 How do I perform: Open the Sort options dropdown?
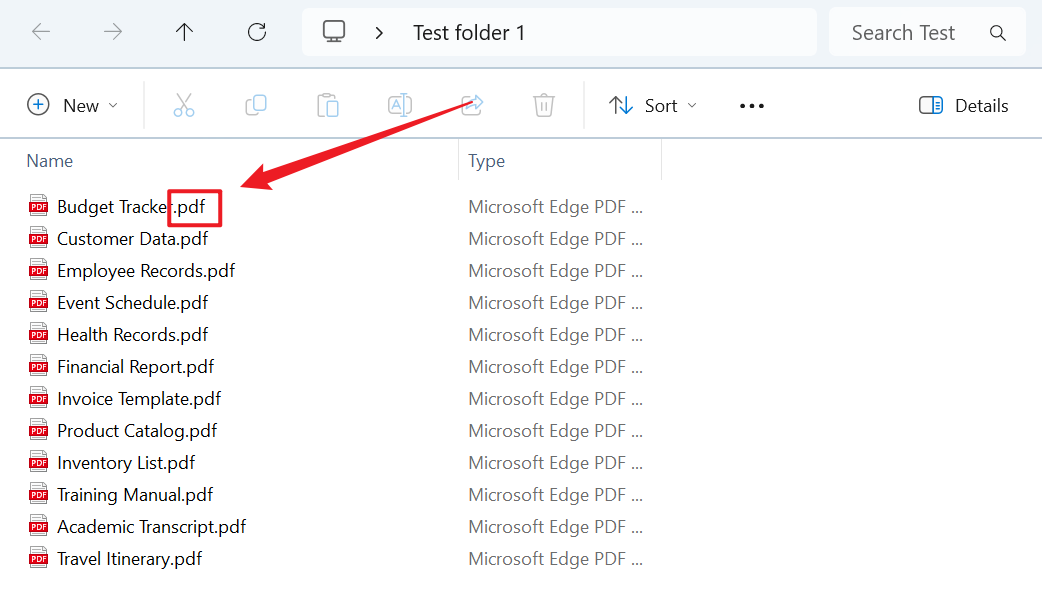(653, 105)
